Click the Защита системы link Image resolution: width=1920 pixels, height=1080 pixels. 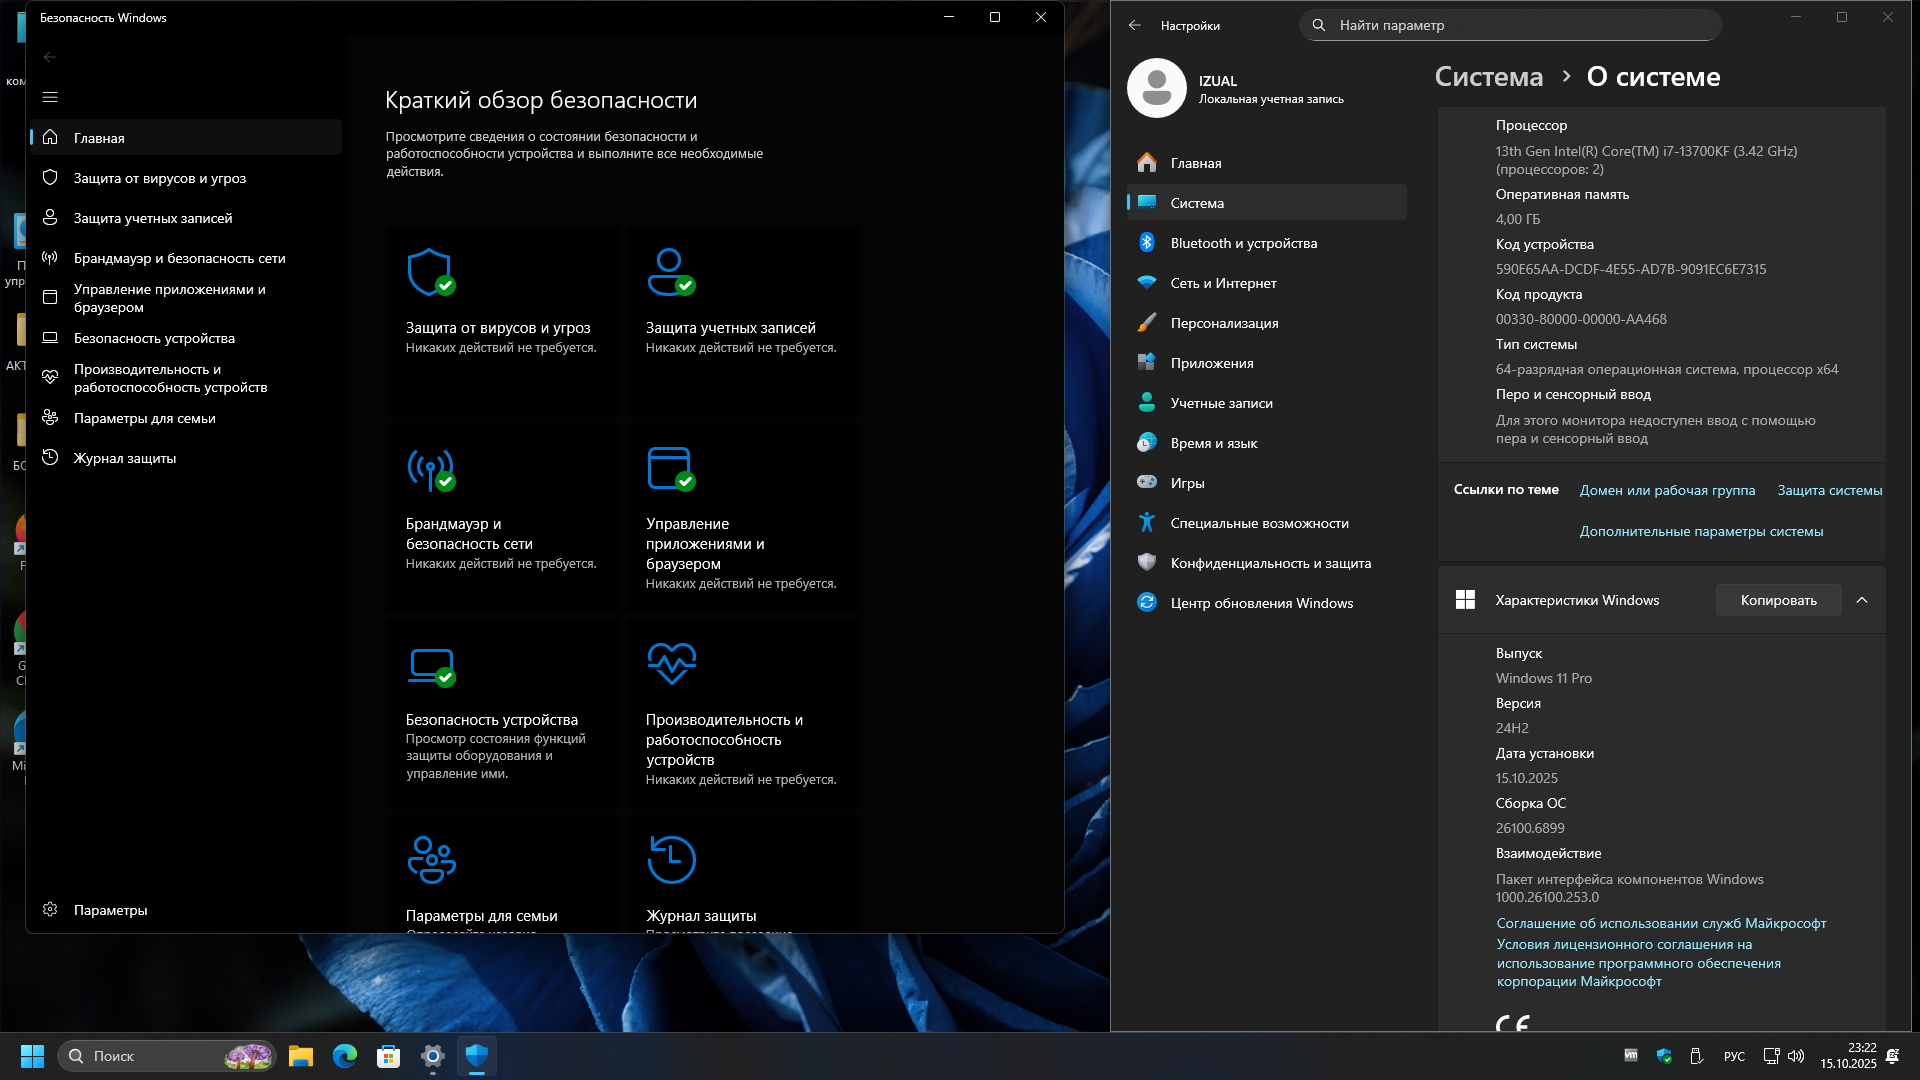click(x=1829, y=490)
